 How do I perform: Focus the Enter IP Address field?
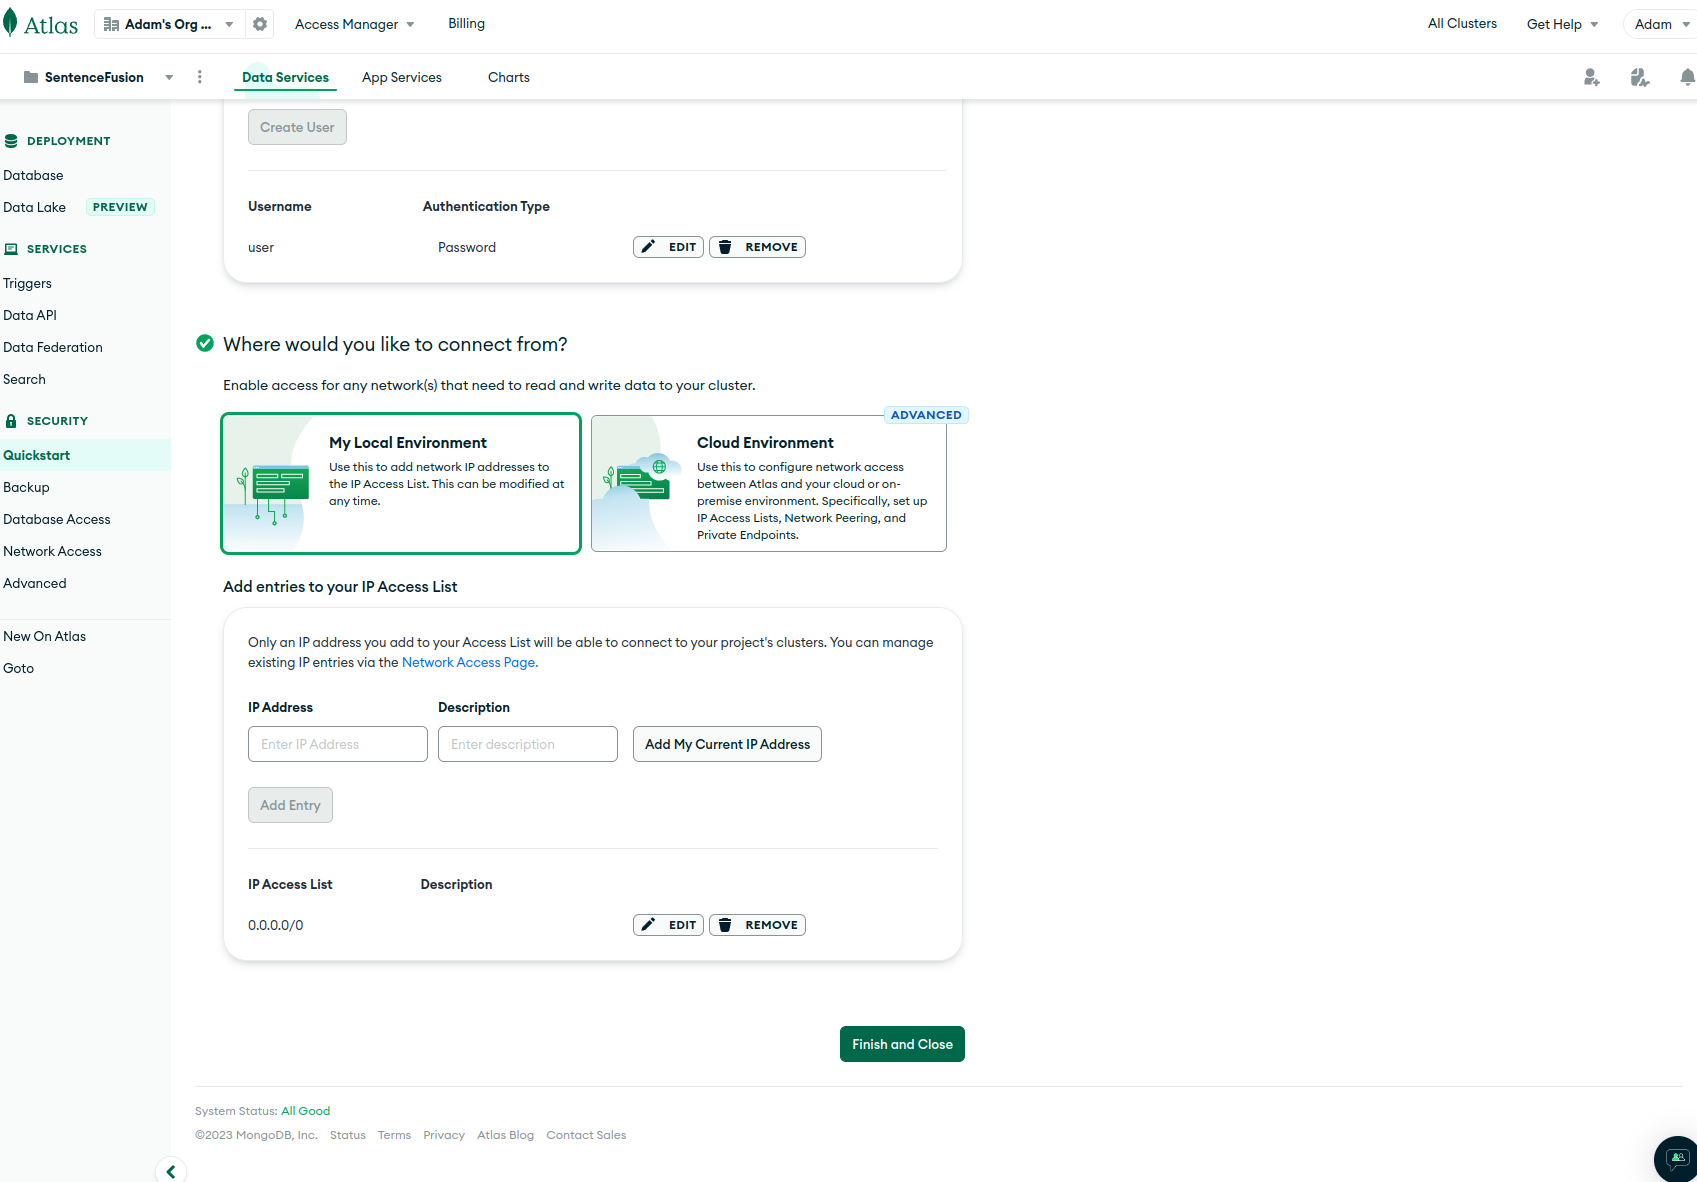coord(338,744)
